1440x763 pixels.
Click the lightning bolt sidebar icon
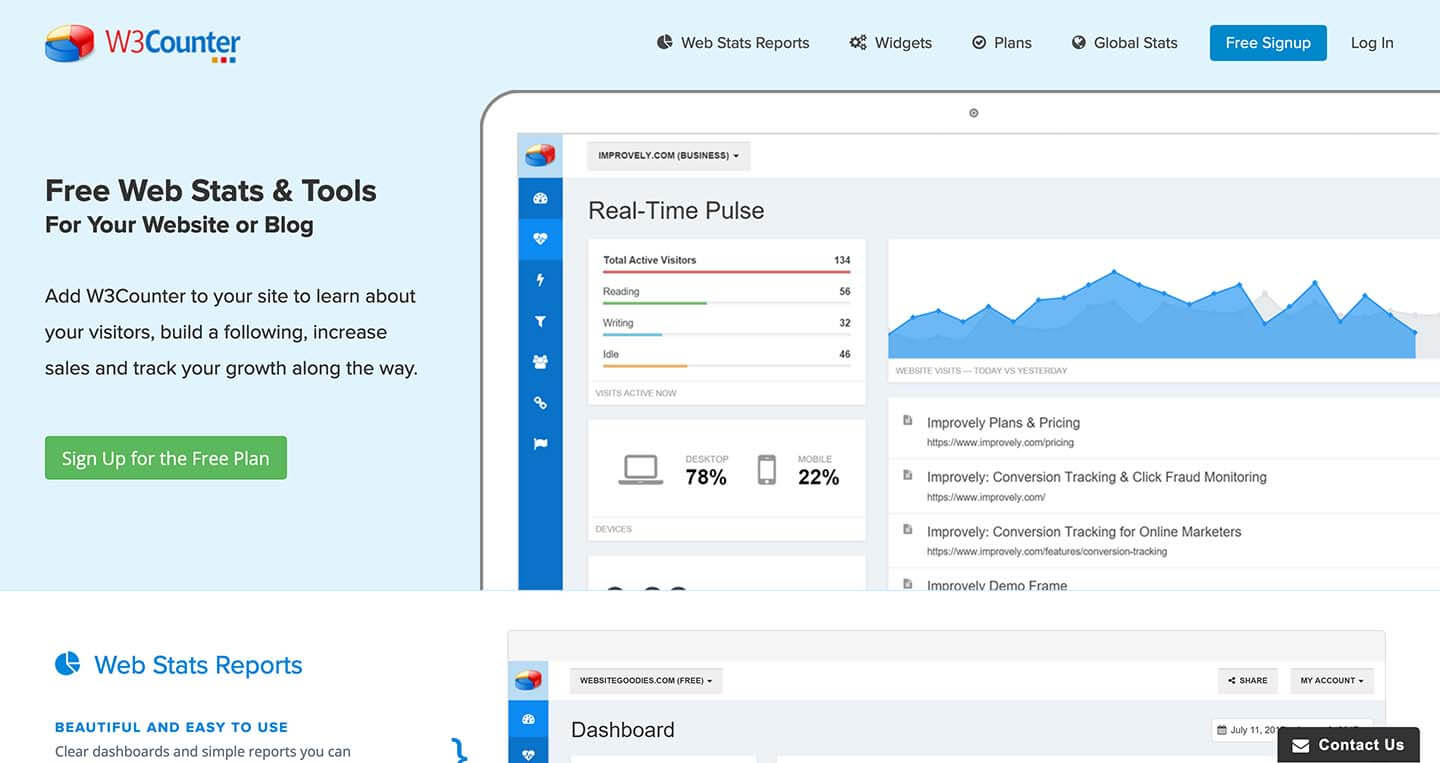pos(541,280)
